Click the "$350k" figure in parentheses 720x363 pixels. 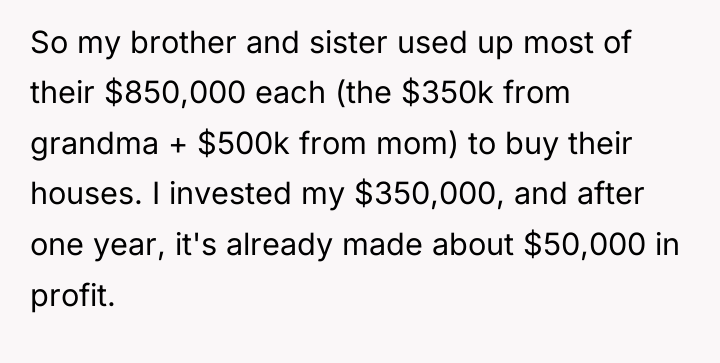[x=448, y=93]
